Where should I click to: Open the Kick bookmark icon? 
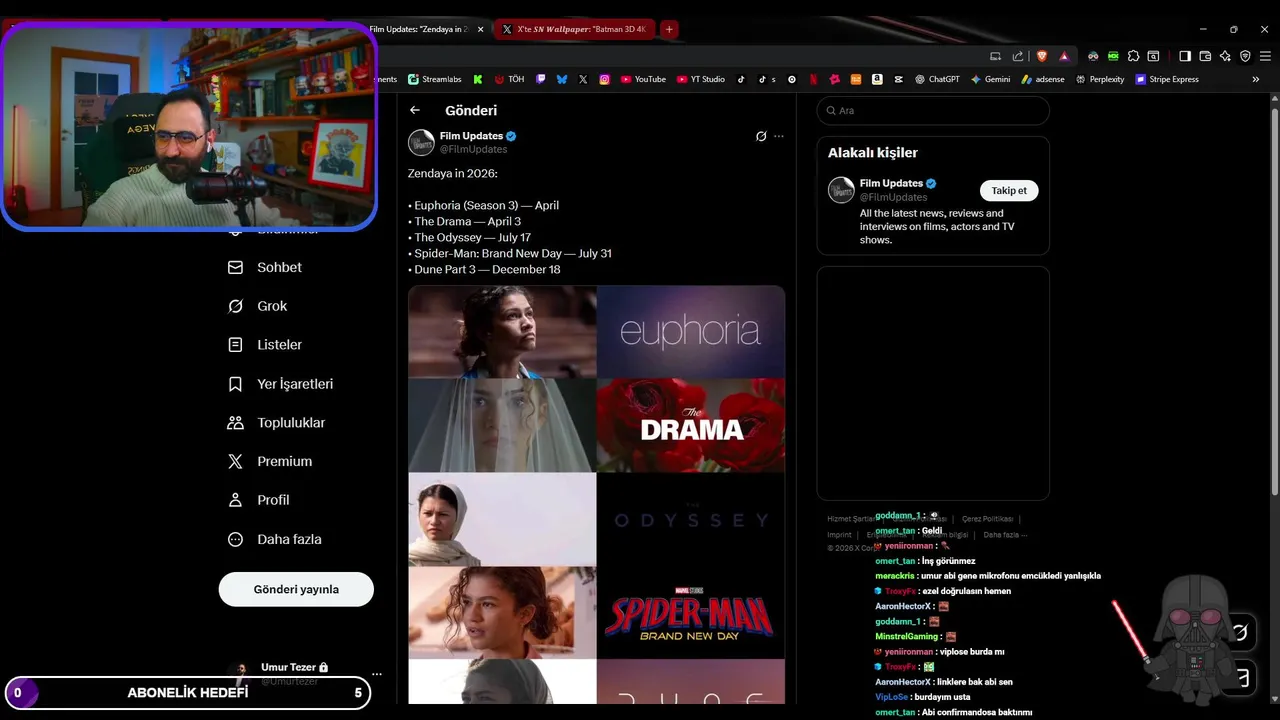point(478,79)
